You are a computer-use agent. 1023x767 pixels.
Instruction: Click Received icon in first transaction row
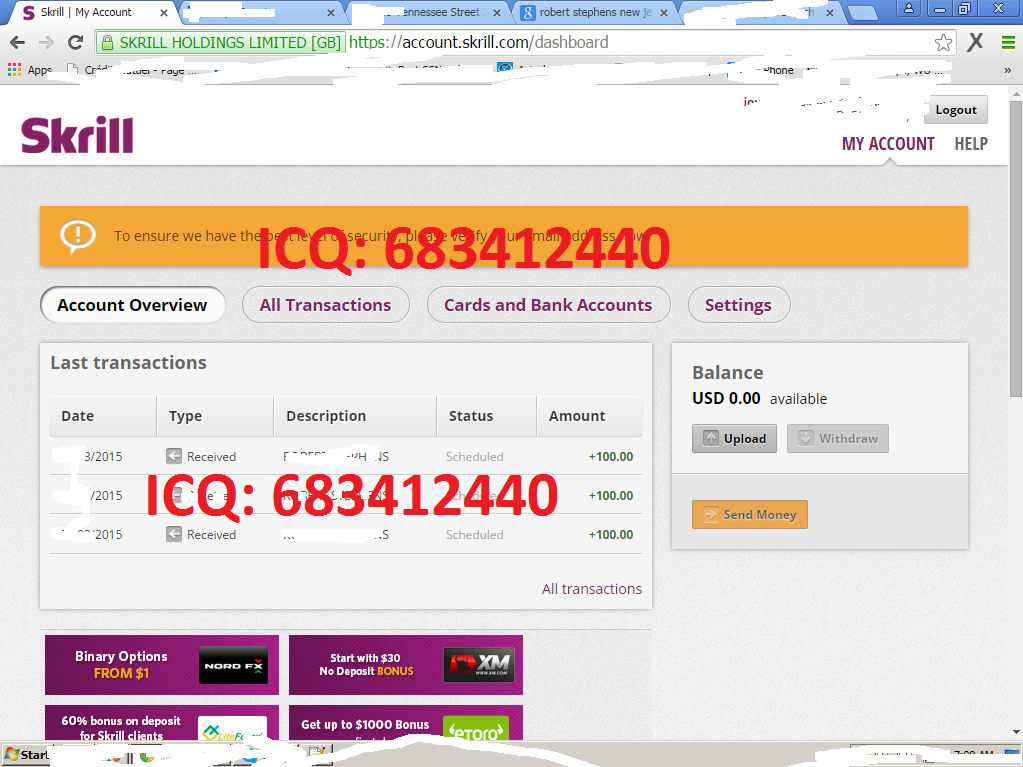[x=174, y=456]
